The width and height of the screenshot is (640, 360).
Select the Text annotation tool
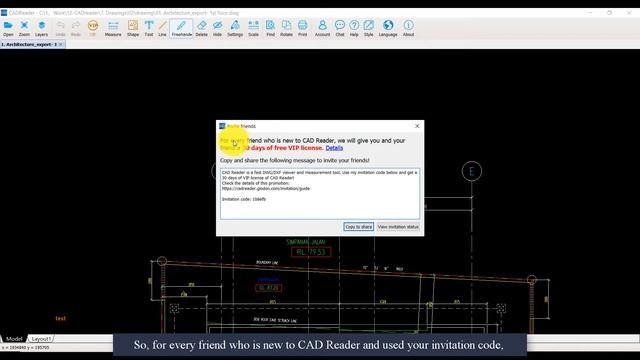pyautogui.click(x=149, y=29)
